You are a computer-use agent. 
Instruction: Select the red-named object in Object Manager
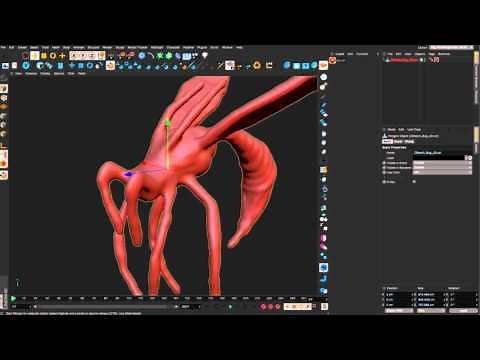tap(404, 60)
